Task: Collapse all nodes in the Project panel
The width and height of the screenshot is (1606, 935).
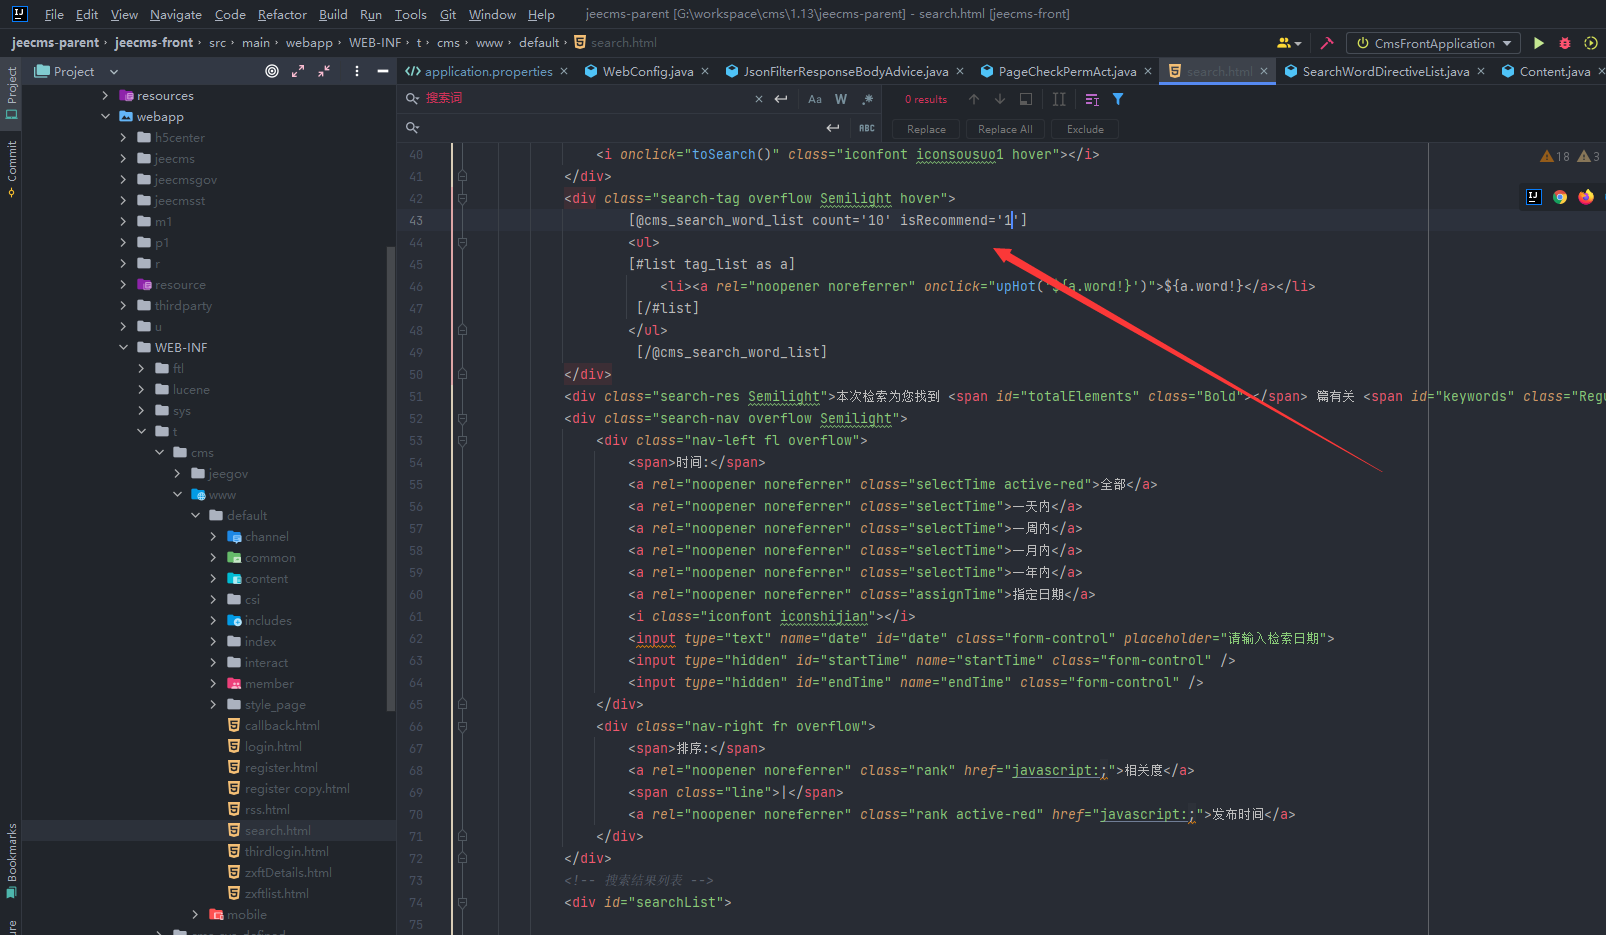Action: [324, 71]
